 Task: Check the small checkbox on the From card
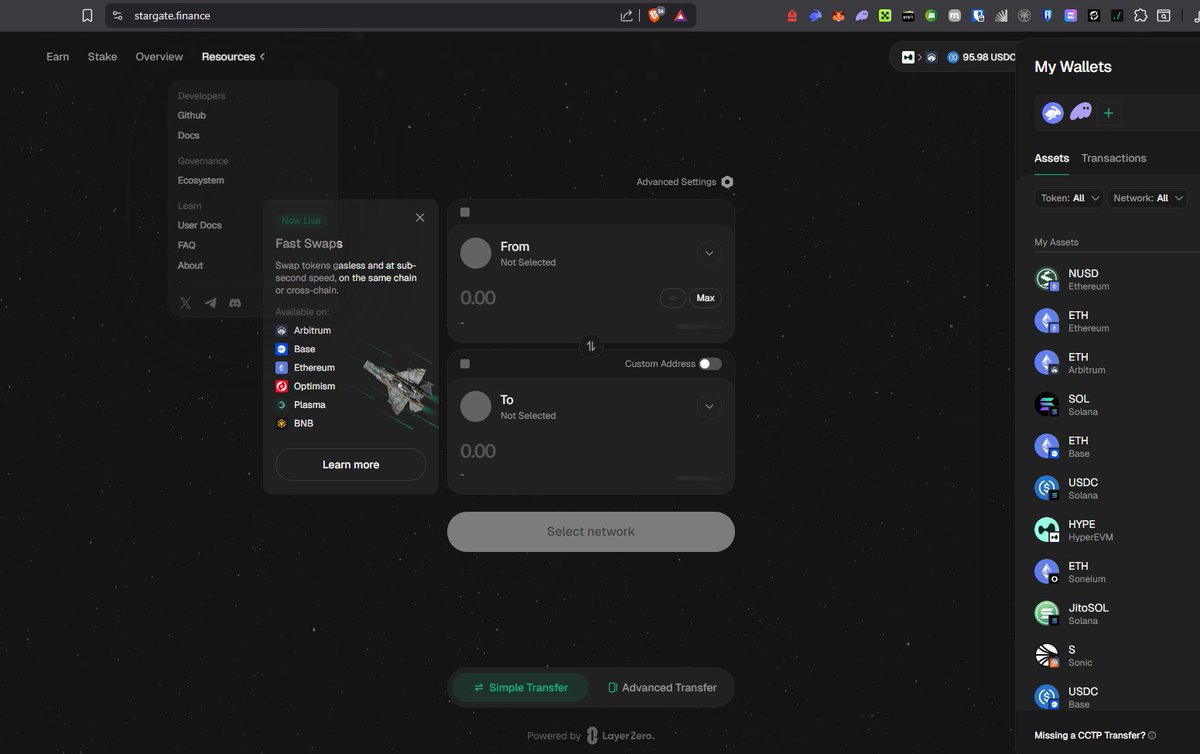tap(464, 212)
